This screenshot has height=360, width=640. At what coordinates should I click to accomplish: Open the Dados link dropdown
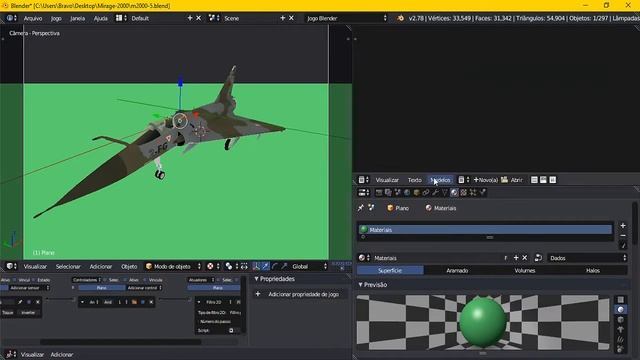(587, 258)
